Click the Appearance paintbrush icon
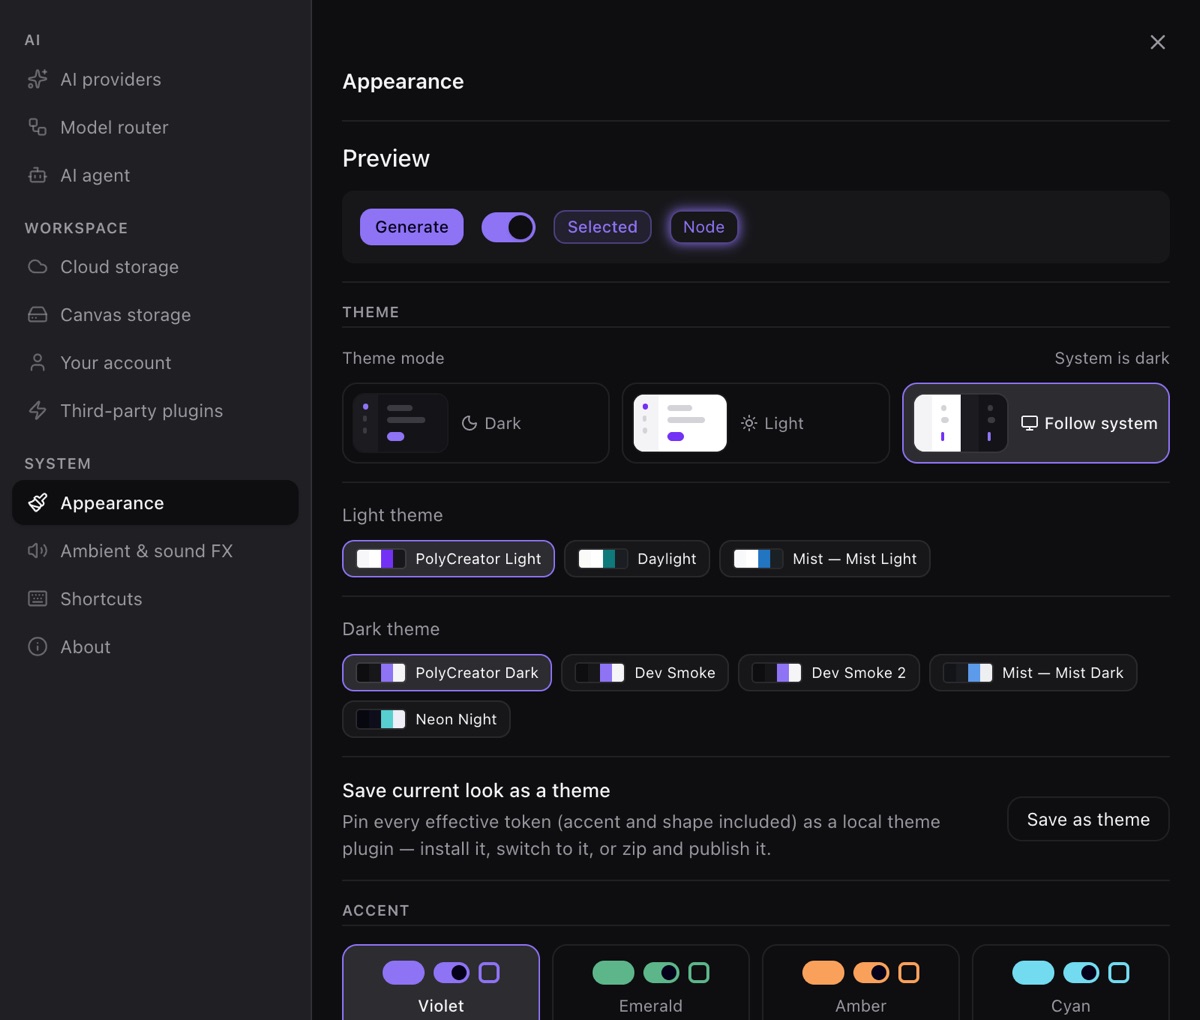The width and height of the screenshot is (1200, 1020). (x=37, y=503)
